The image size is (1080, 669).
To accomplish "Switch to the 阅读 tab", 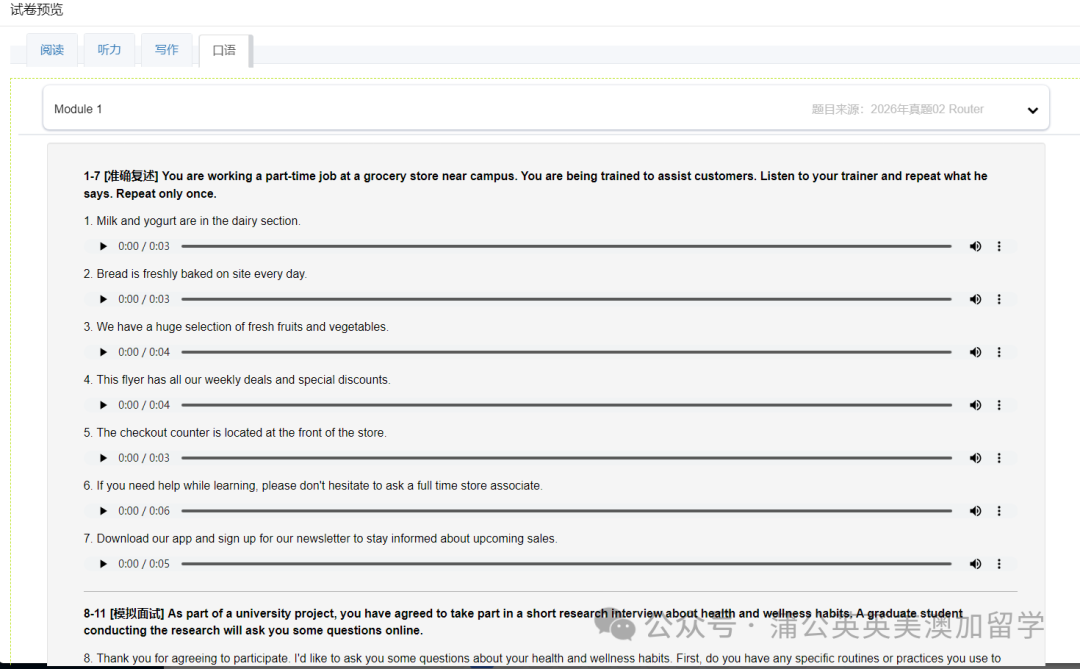I will point(52,50).
